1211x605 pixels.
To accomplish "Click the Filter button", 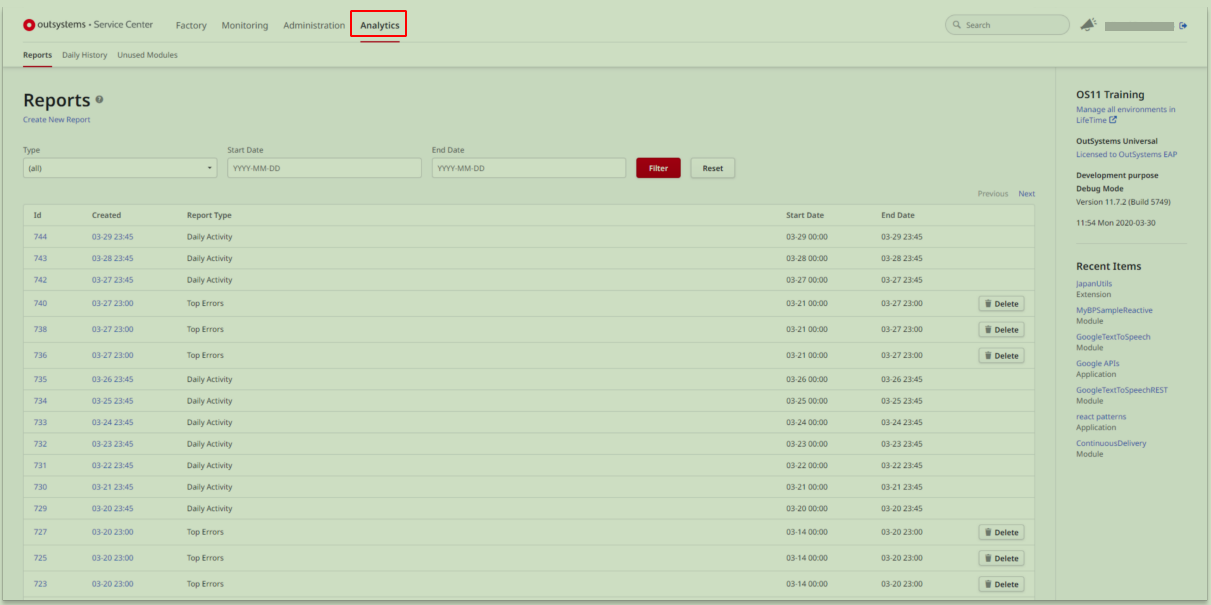I will coord(658,167).
